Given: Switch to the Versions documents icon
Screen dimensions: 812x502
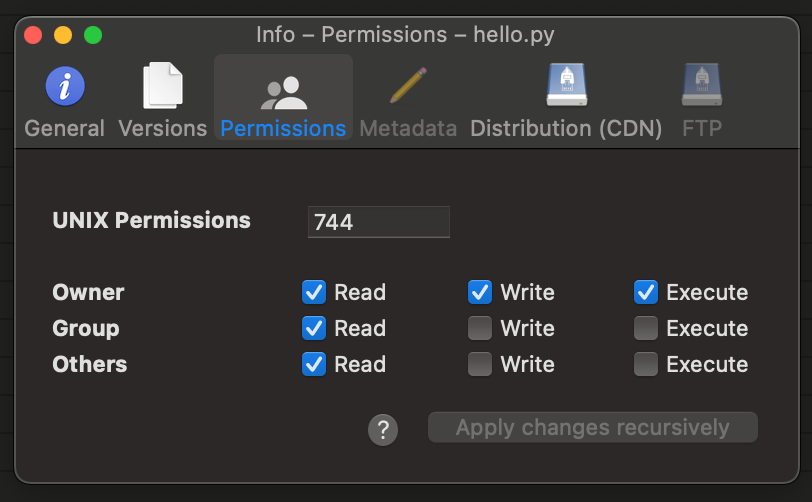Looking at the screenshot, I should tap(163, 86).
